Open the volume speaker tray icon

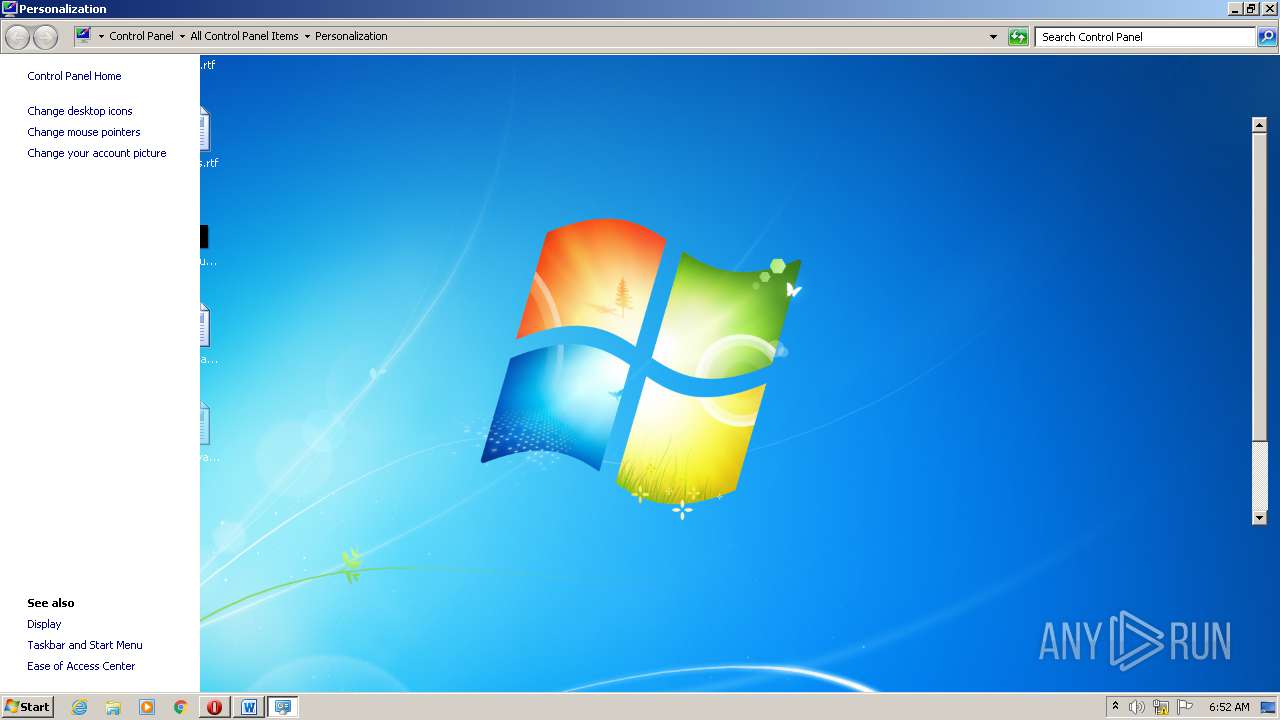pyautogui.click(x=1137, y=707)
